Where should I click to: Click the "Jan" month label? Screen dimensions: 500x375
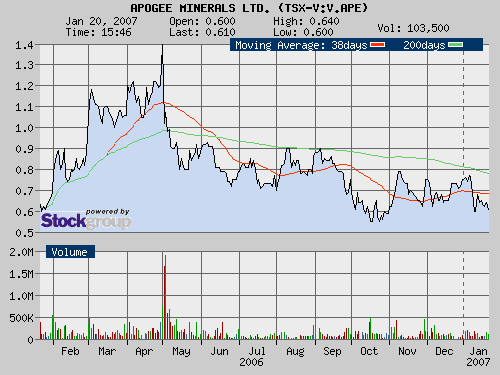479,351
